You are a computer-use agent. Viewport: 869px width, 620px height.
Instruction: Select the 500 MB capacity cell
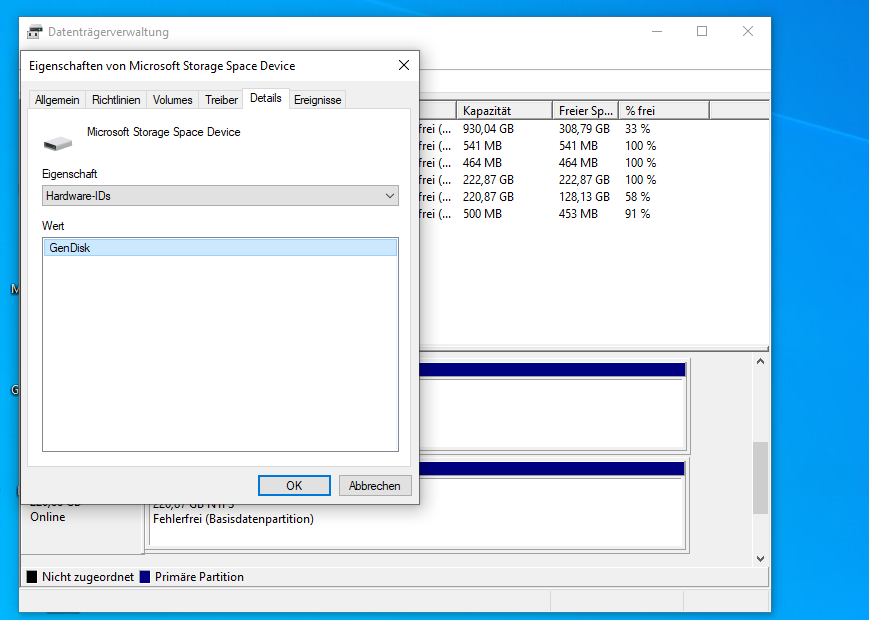pyautogui.click(x=482, y=214)
